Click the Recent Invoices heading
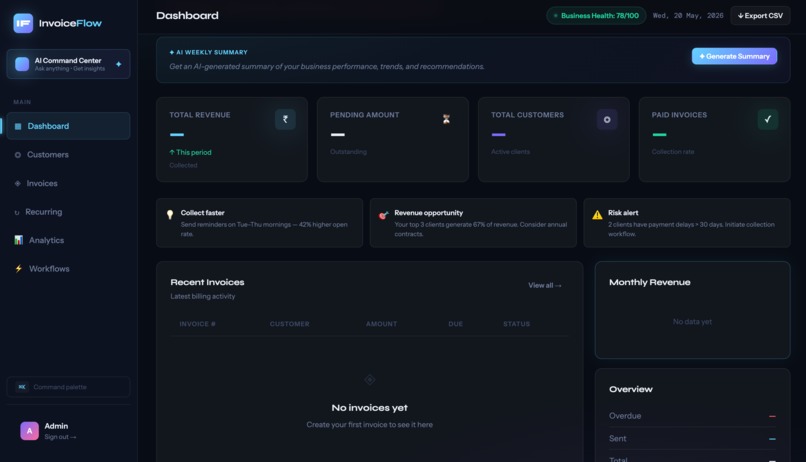Viewport: 806px width, 462px height. coord(207,282)
